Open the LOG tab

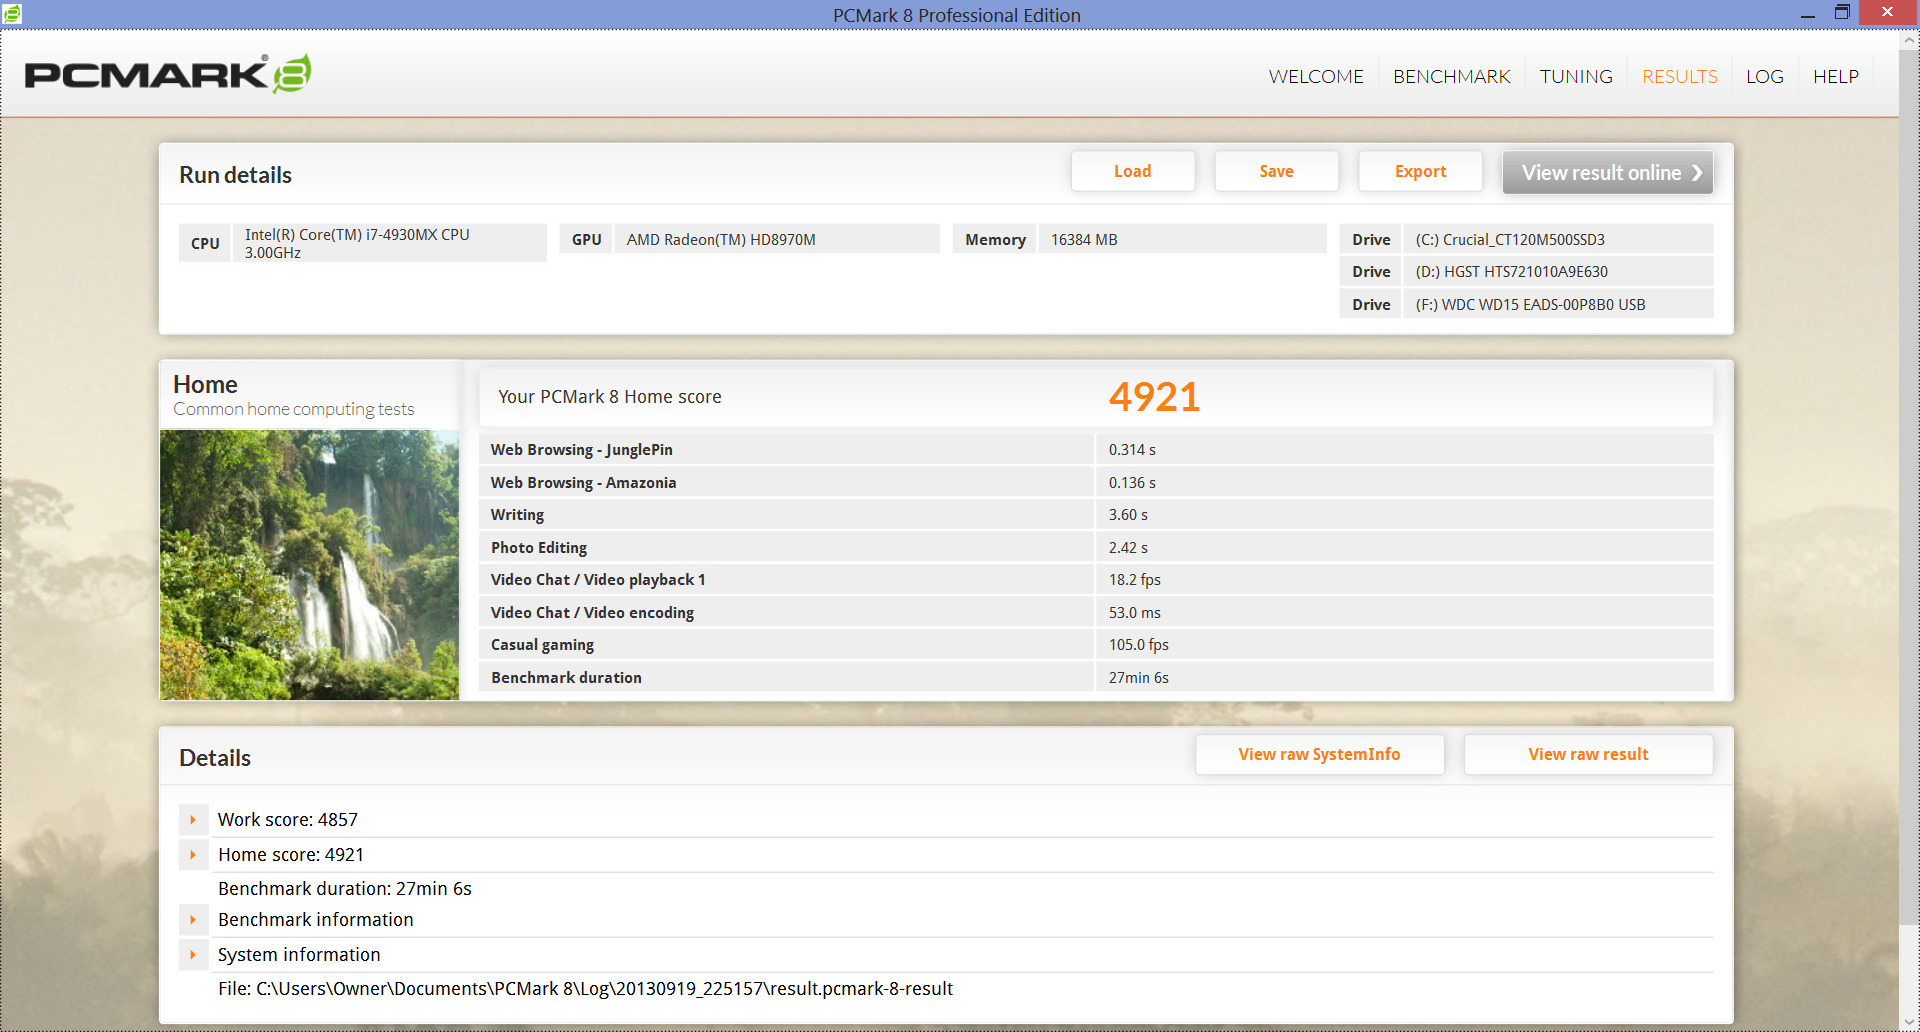(x=1765, y=77)
